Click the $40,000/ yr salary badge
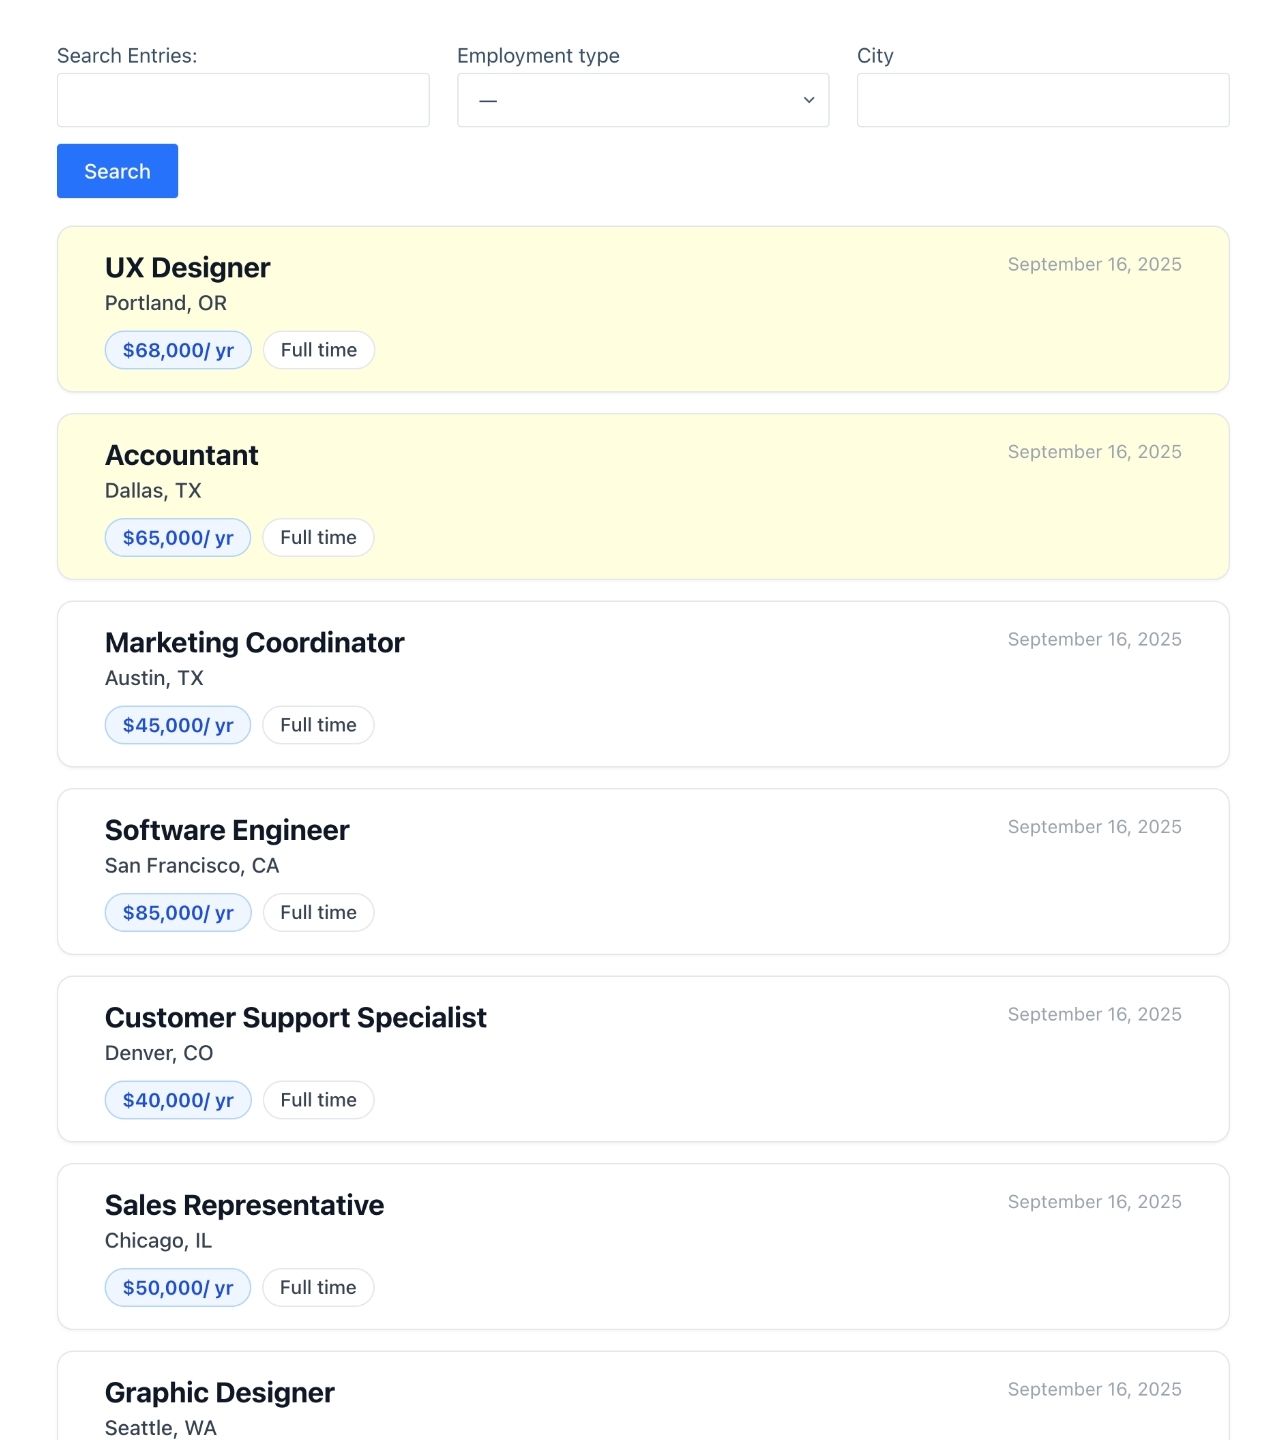1280x1440 pixels. coord(178,1100)
